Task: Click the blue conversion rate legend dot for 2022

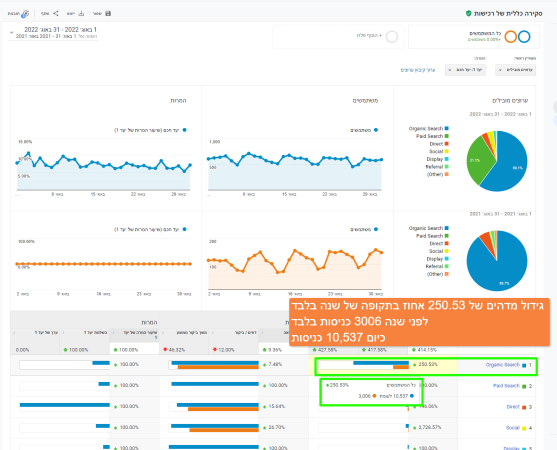Action: [184, 130]
